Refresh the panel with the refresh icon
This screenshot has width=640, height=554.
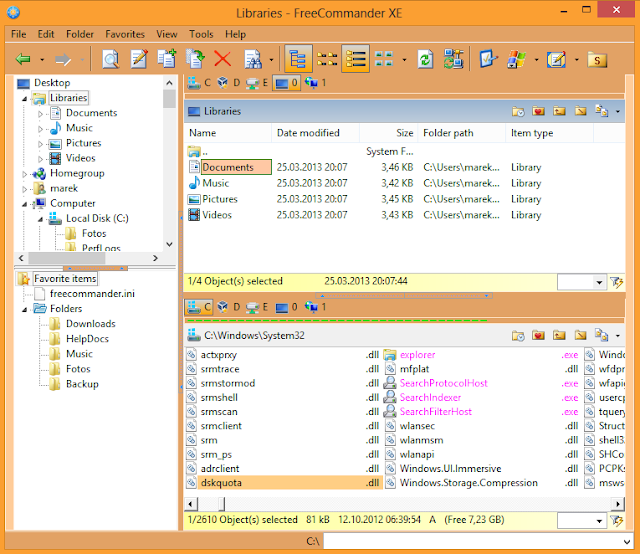[x=425, y=60]
